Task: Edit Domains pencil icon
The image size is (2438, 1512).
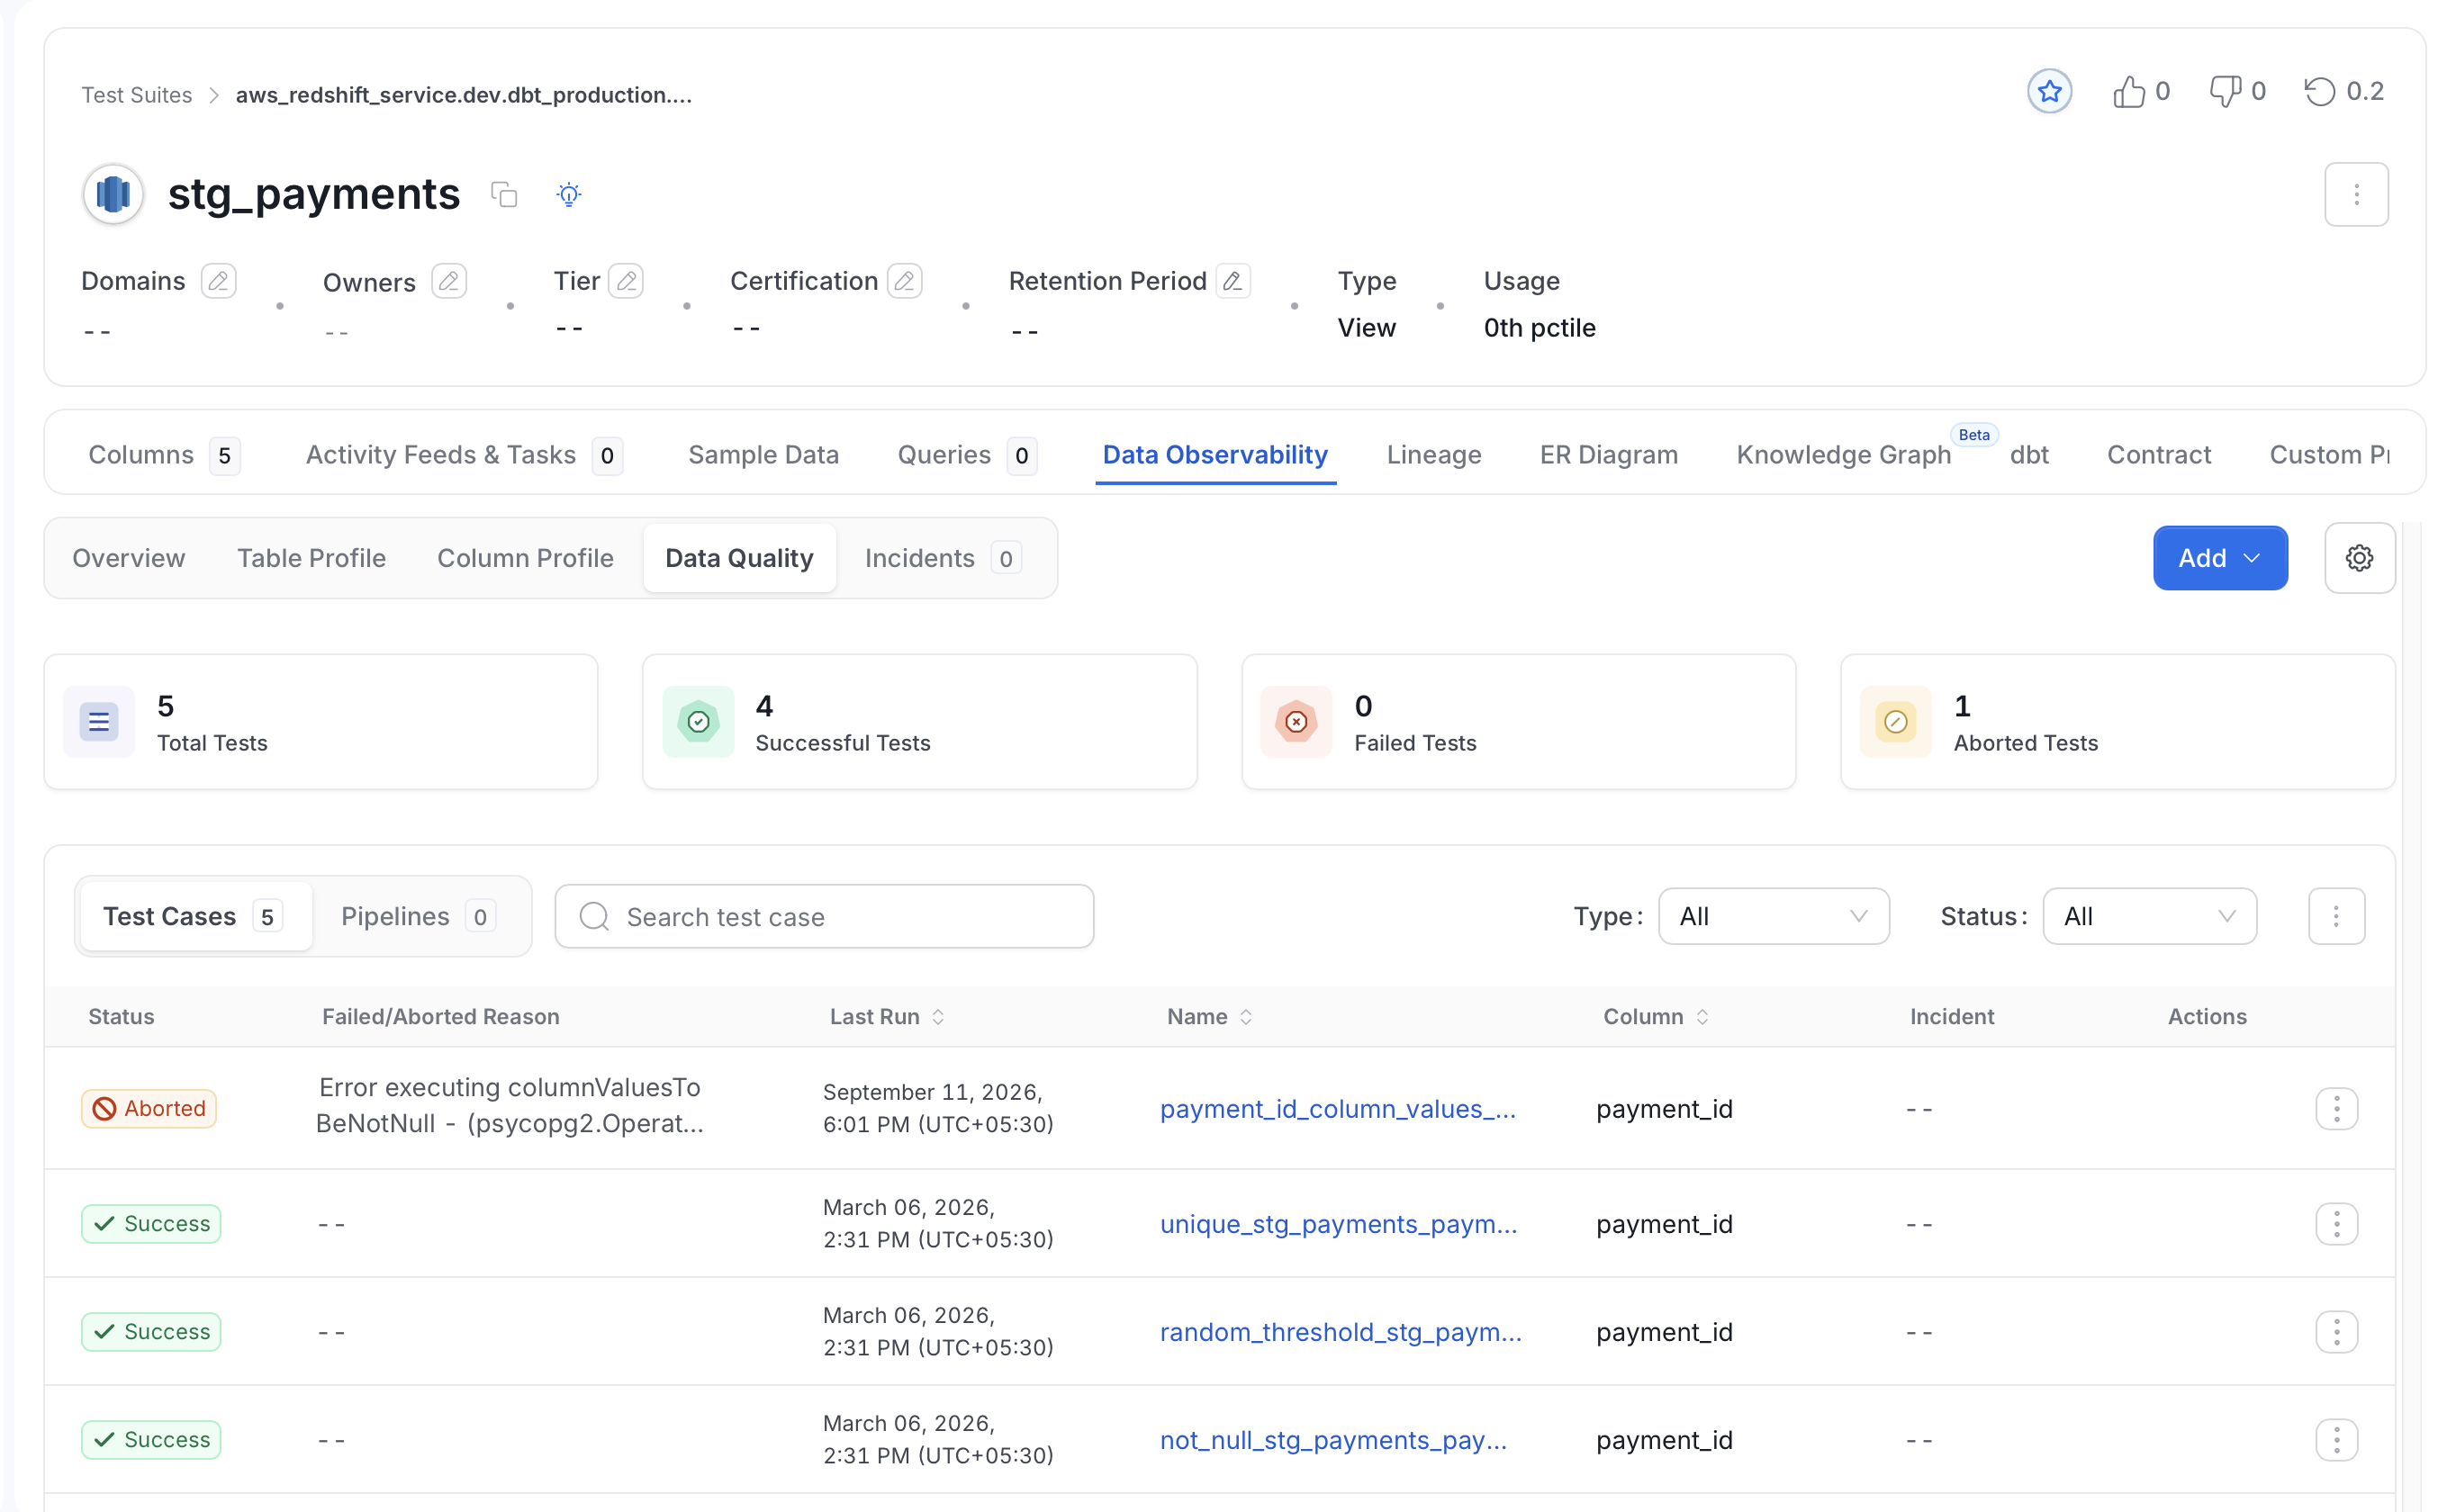Action: (218, 281)
